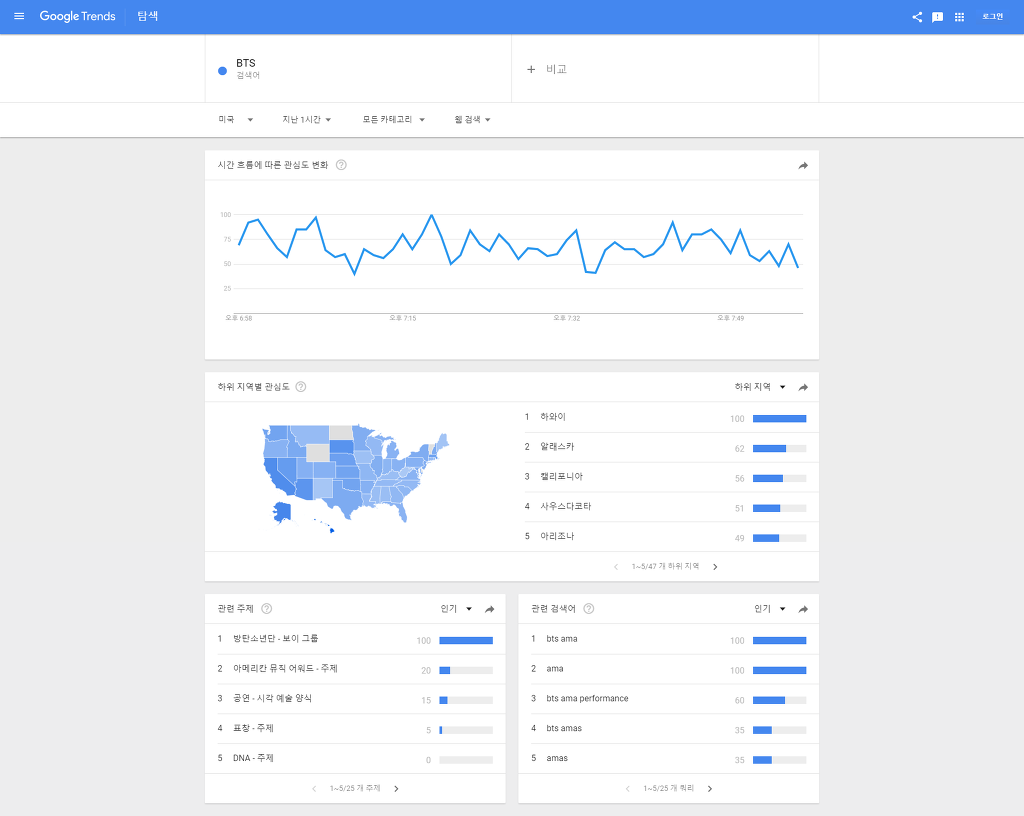The width and height of the screenshot is (1024, 816).
Task: Go to previous page of related topics
Action: 314,789
